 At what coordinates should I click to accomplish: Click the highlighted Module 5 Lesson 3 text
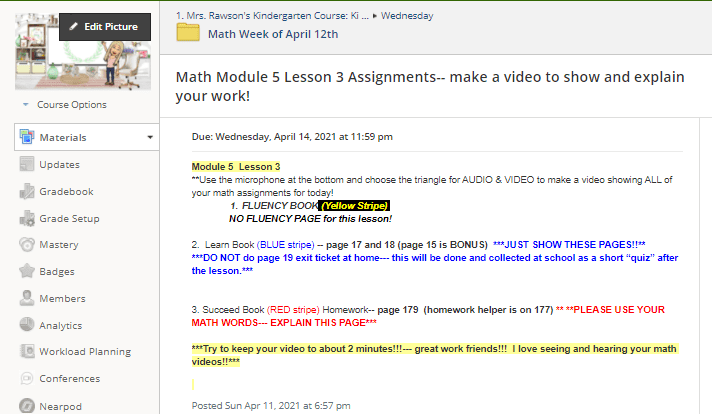pos(236,167)
